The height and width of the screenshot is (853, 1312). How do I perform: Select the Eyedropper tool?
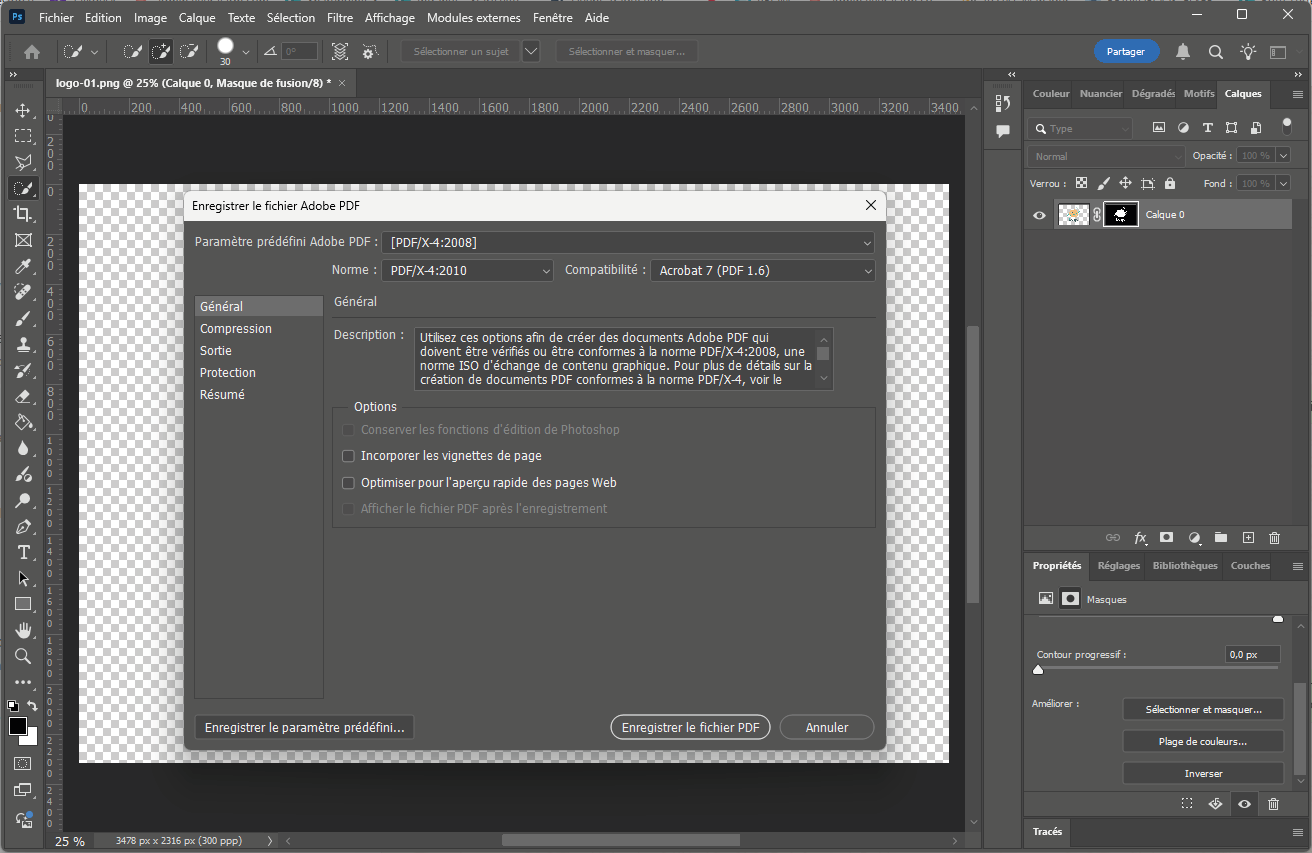[x=23, y=266]
